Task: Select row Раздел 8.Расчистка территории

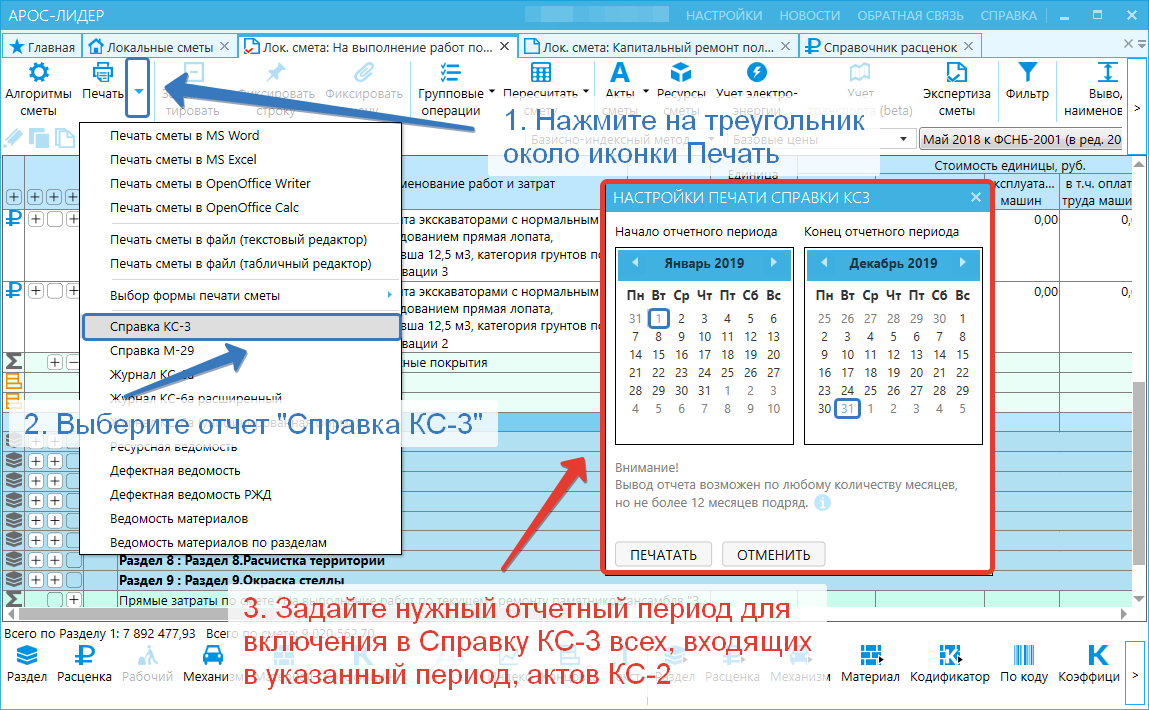Action: (x=251, y=561)
